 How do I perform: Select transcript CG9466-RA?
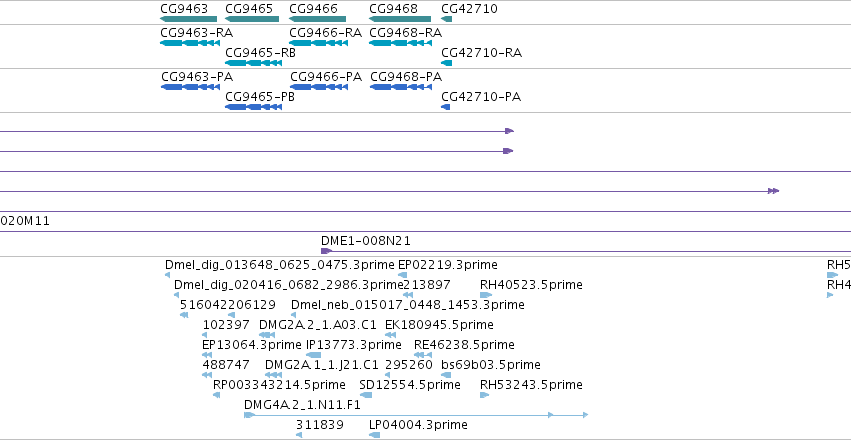coord(318,43)
